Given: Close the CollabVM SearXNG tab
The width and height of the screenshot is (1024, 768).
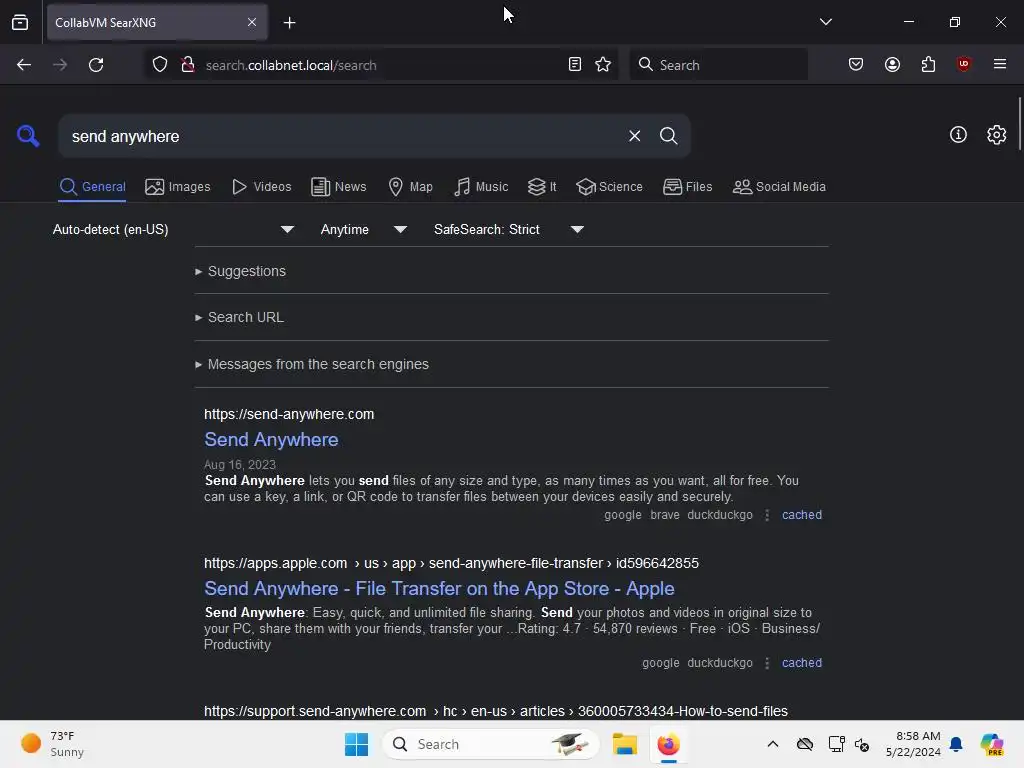Looking at the screenshot, I should (x=251, y=22).
